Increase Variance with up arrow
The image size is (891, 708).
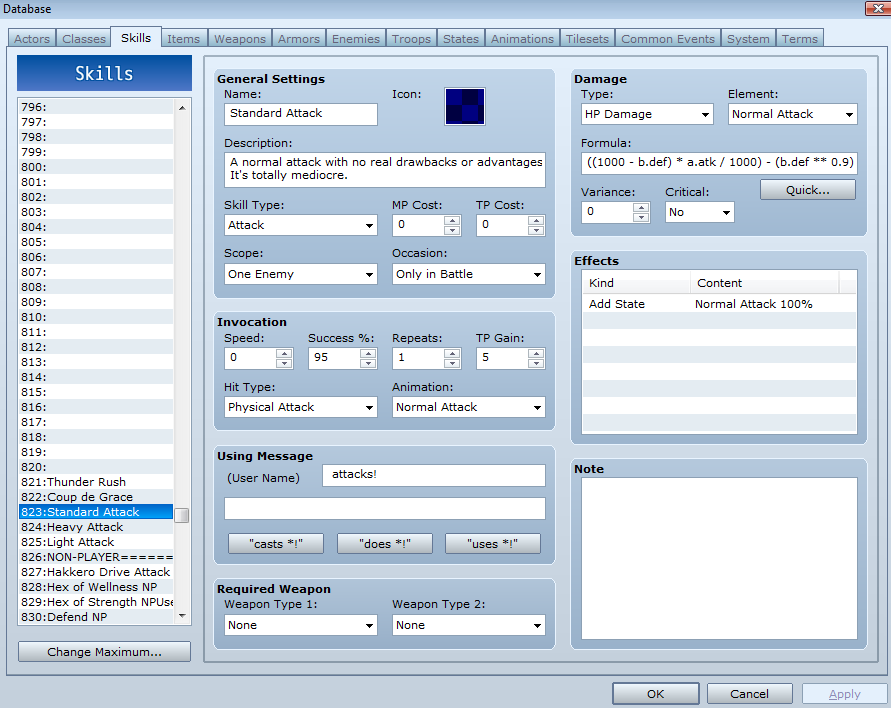coord(641,207)
